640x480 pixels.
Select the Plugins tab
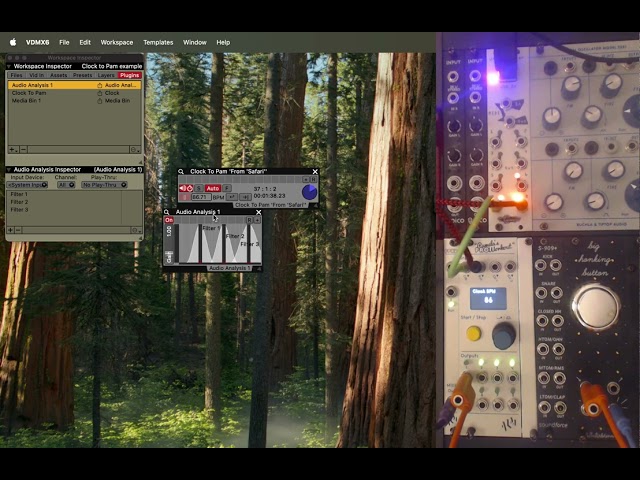(129, 75)
